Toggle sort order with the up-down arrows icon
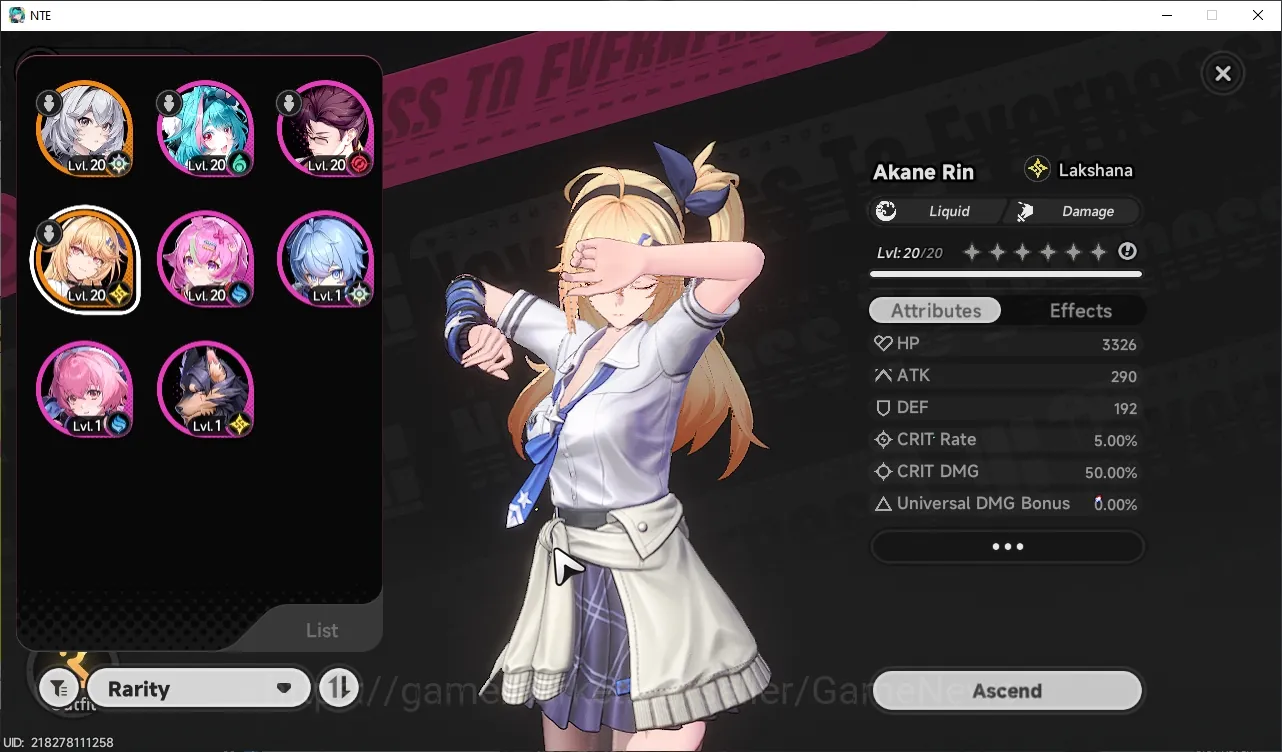This screenshot has width=1282, height=752. coord(339,689)
